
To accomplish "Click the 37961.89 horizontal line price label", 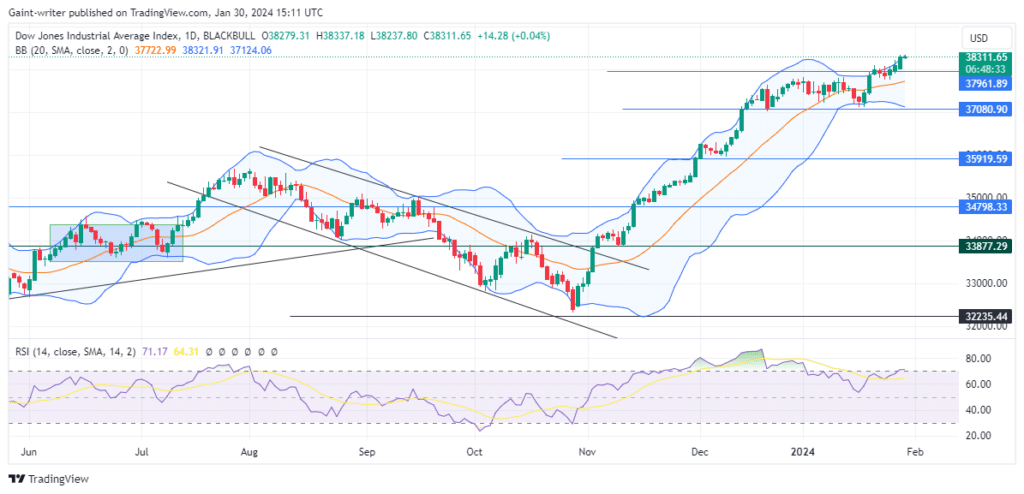I will coord(985,84).
